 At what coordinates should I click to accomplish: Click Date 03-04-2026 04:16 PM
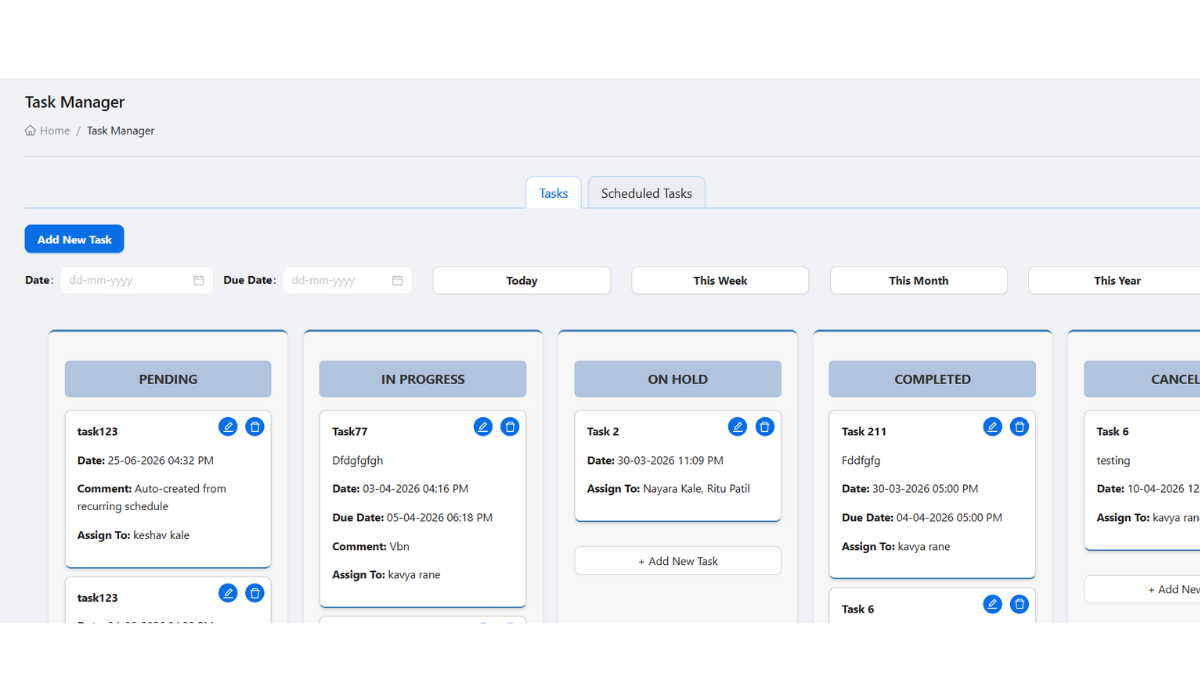[x=400, y=489]
